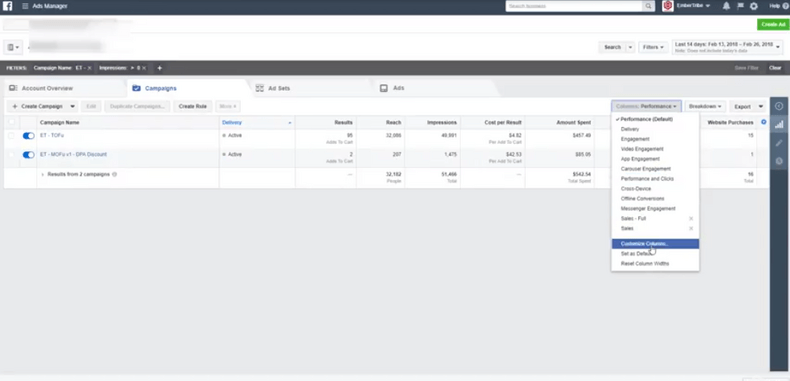Delete the Sales - Full column preset
This screenshot has height=381, width=790.
pos(691,219)
